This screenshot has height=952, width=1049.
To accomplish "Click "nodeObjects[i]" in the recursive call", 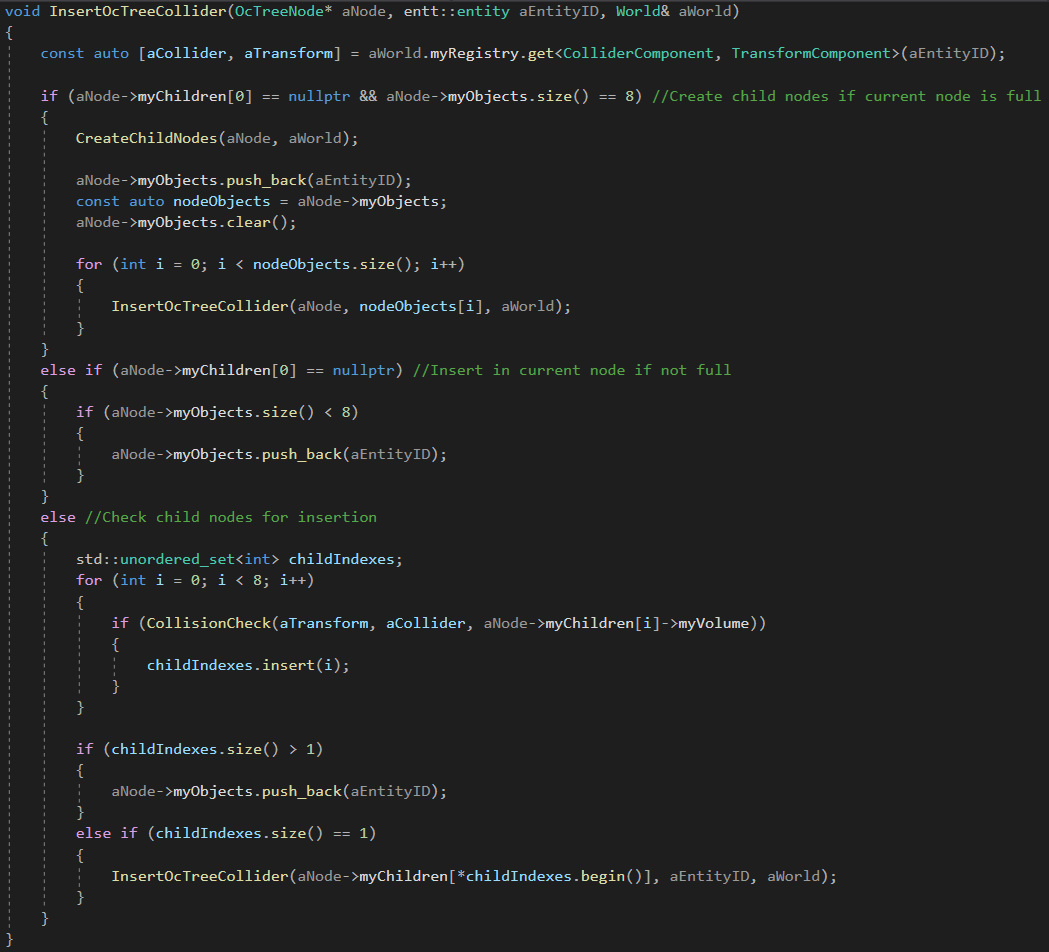I will tap(421, 306).
